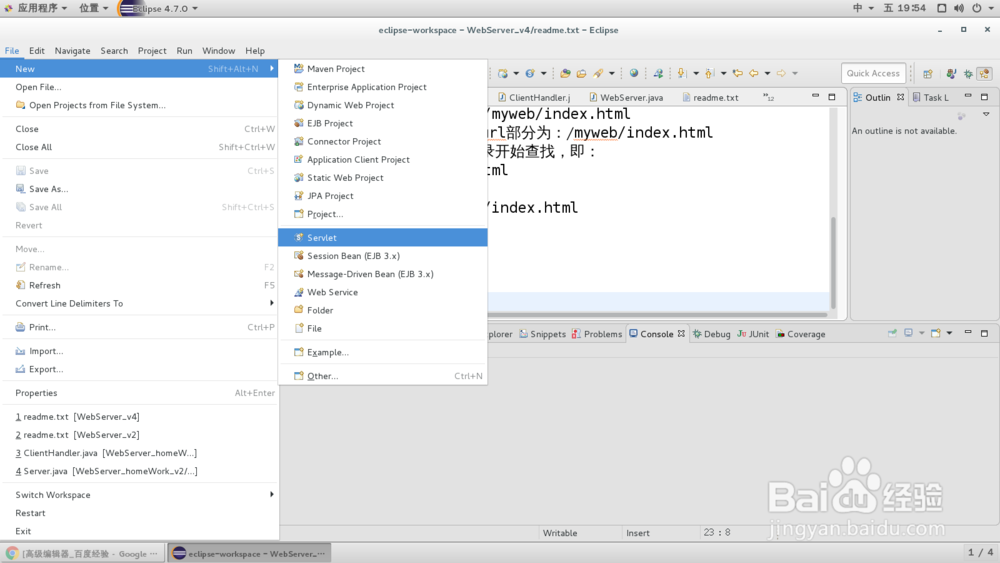Open the volume icon in system tray
Screen dimensions: 1000x563
(959, 8)
